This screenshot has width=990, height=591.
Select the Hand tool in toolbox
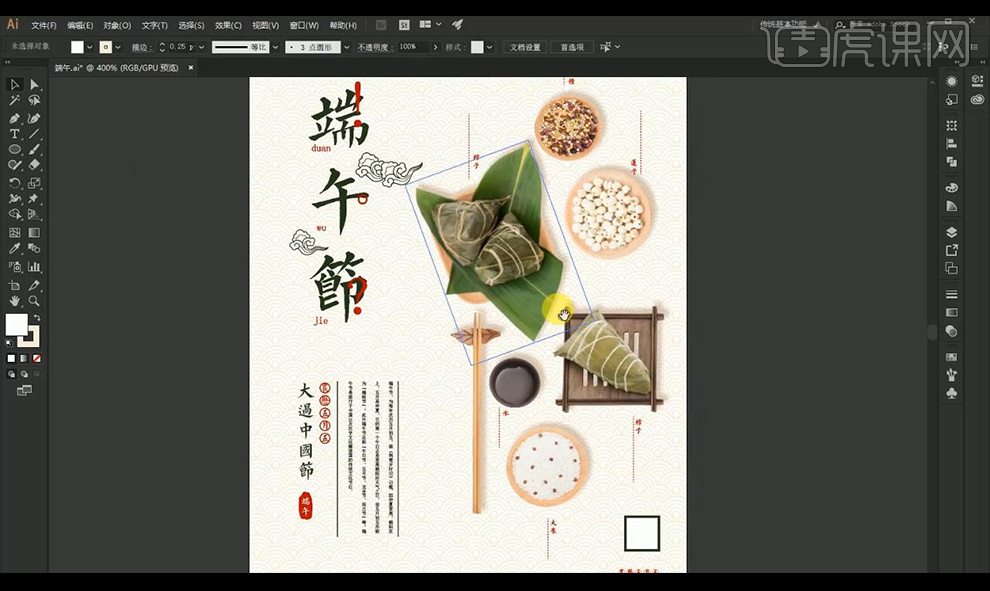point(15,300)
